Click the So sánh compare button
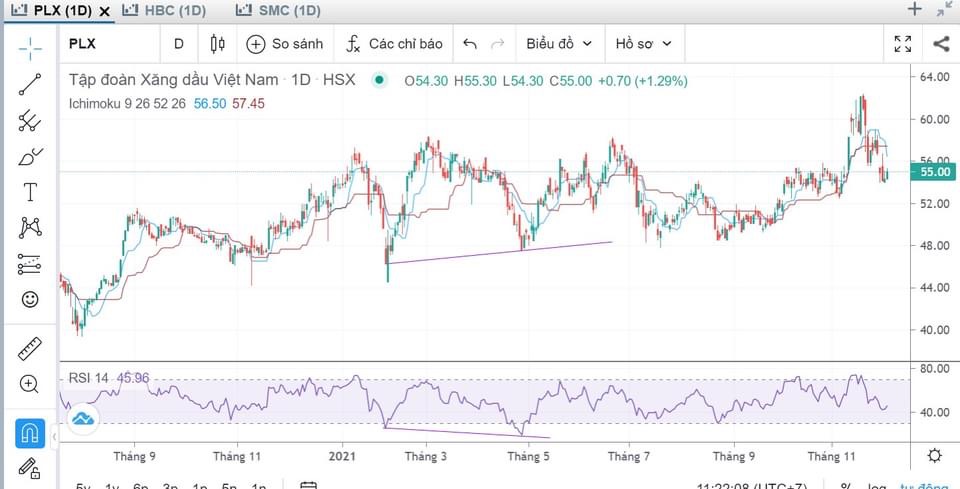 285,44
